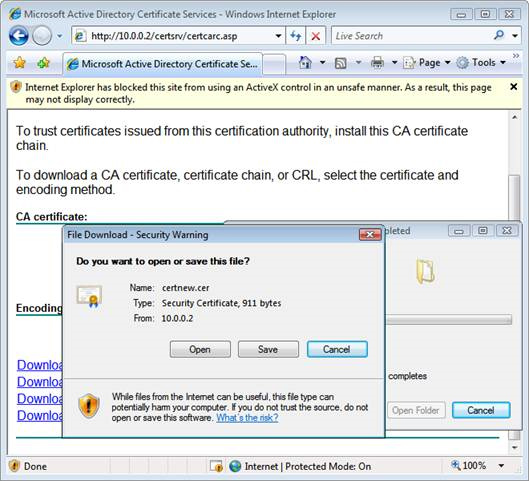Open the Favorites Center star icon
This screenshot has height=481, width=529.
(20, 63)
